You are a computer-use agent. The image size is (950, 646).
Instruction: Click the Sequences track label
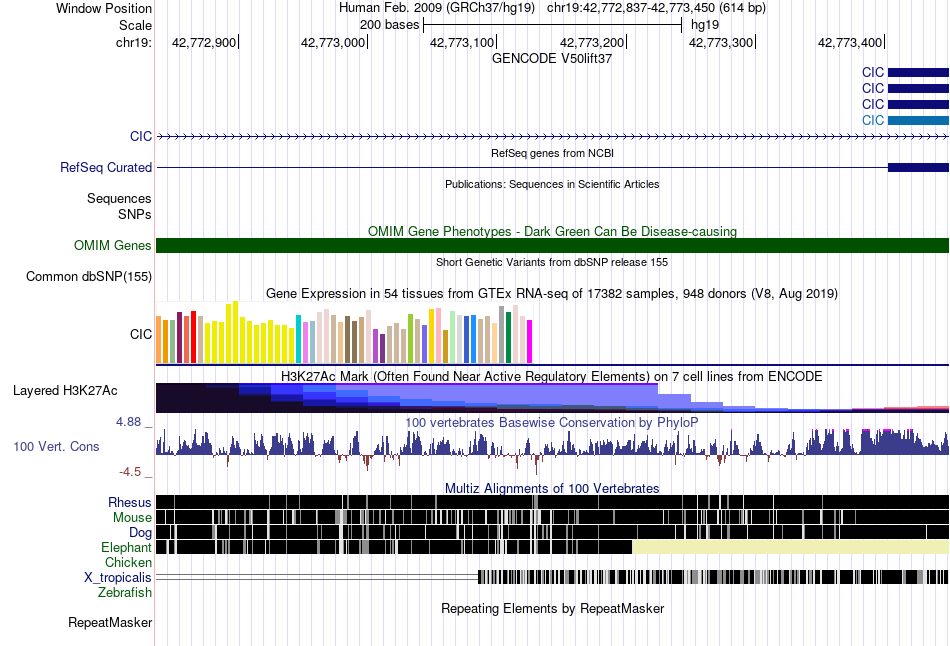119,198
